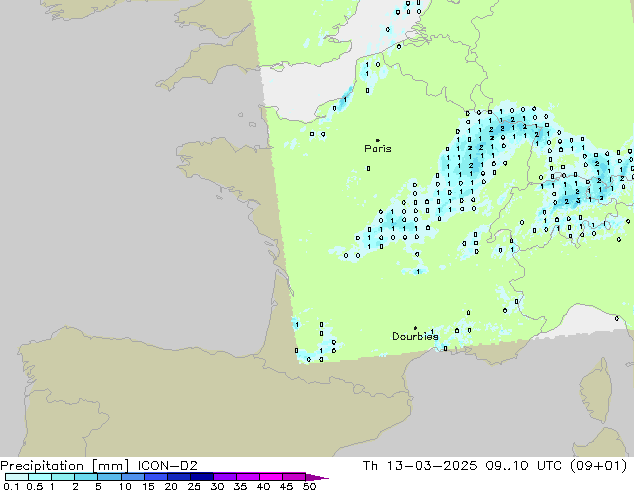Screen dimensions: 634x490
Task: Click the Th 13-03-2025 date text
Action: coord(420,466)
